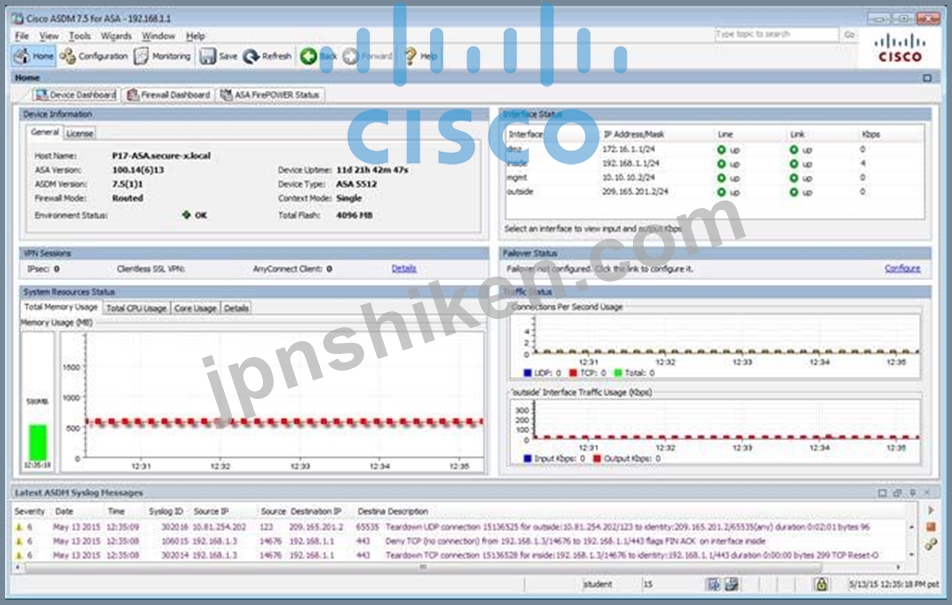Open Help from the toolbar question mark
952x605 pixels.
coord(420,56)
